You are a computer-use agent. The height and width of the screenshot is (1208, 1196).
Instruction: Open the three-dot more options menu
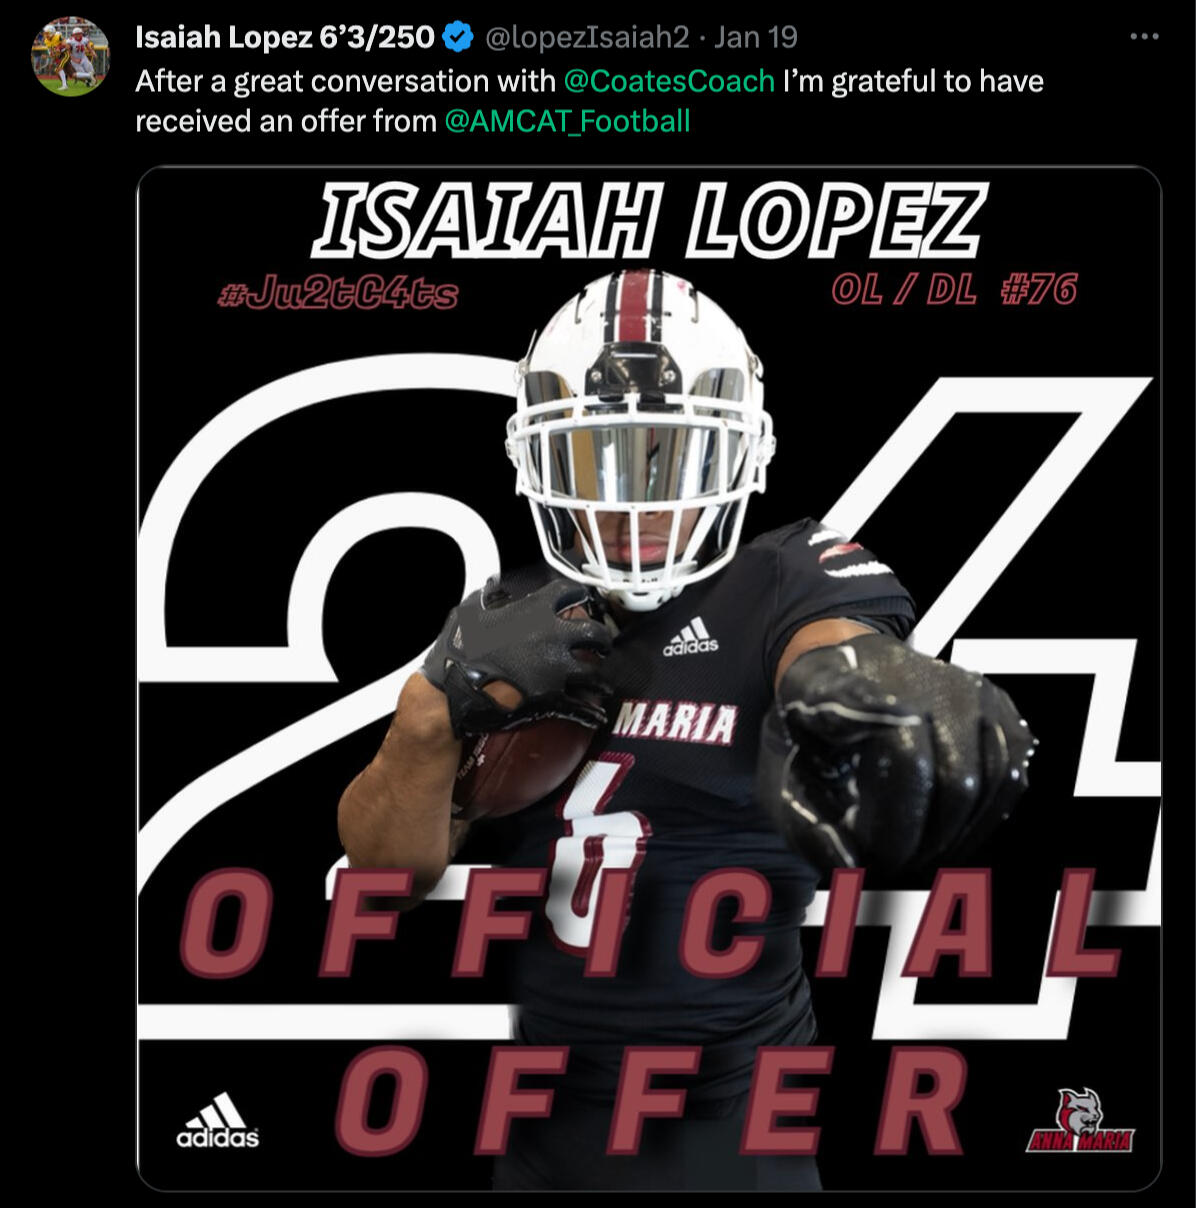point(1143,37)
